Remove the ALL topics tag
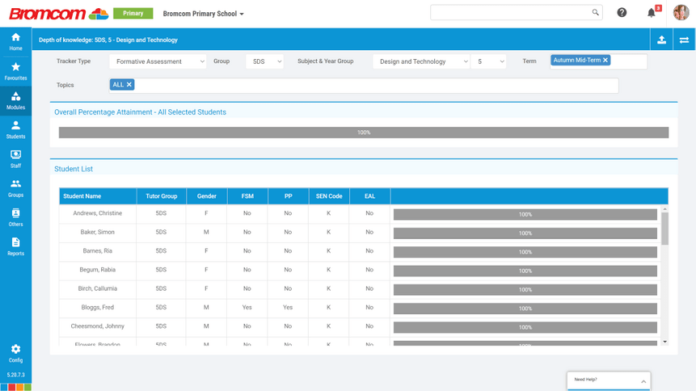The width and height of the screenshot is (696, 391). pos(129,85)
